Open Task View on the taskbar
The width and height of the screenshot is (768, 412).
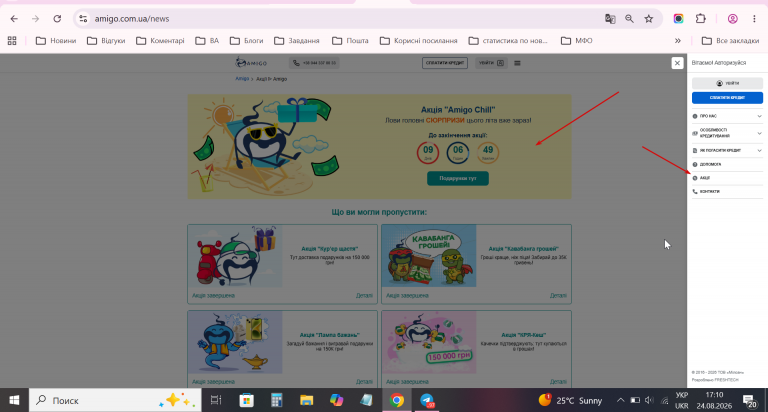click(x=216, y=400)
